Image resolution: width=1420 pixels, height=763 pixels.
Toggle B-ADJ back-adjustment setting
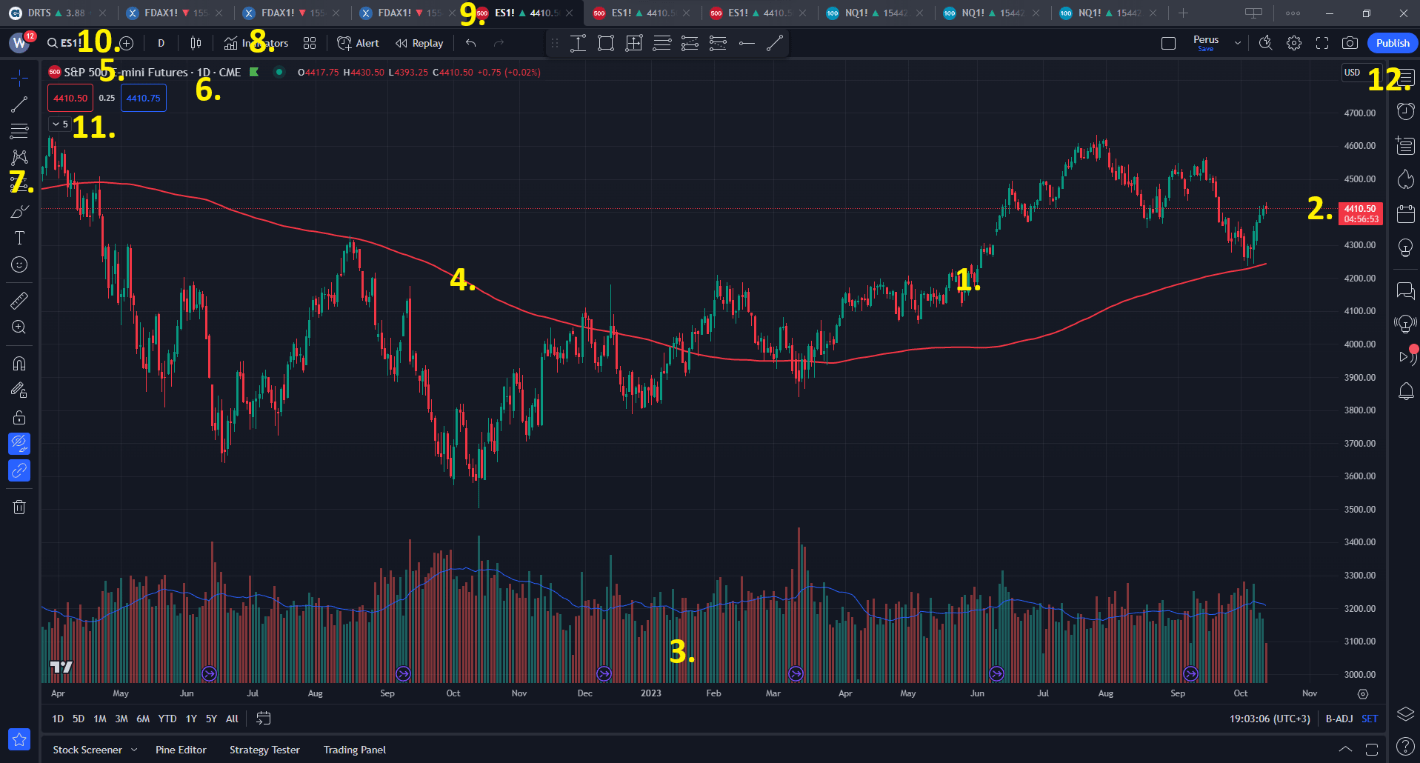click(1337, 718)
